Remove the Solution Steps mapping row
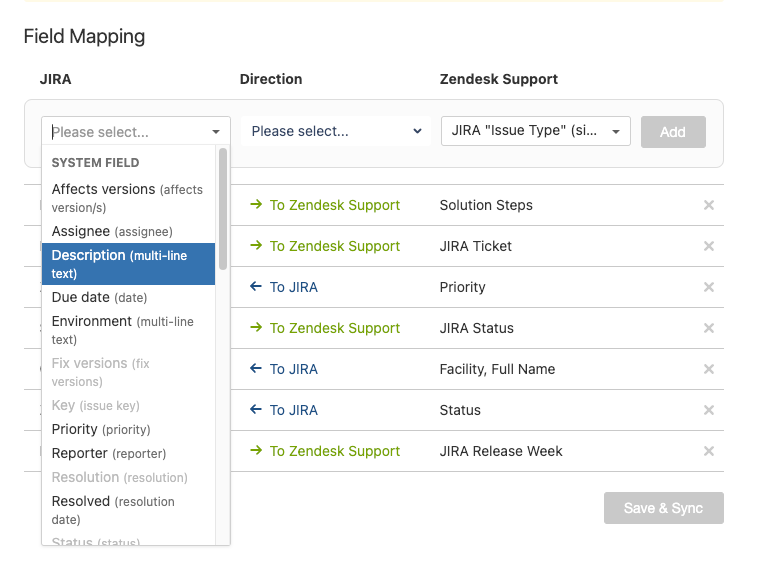The image size is (783, 581). 709,205
